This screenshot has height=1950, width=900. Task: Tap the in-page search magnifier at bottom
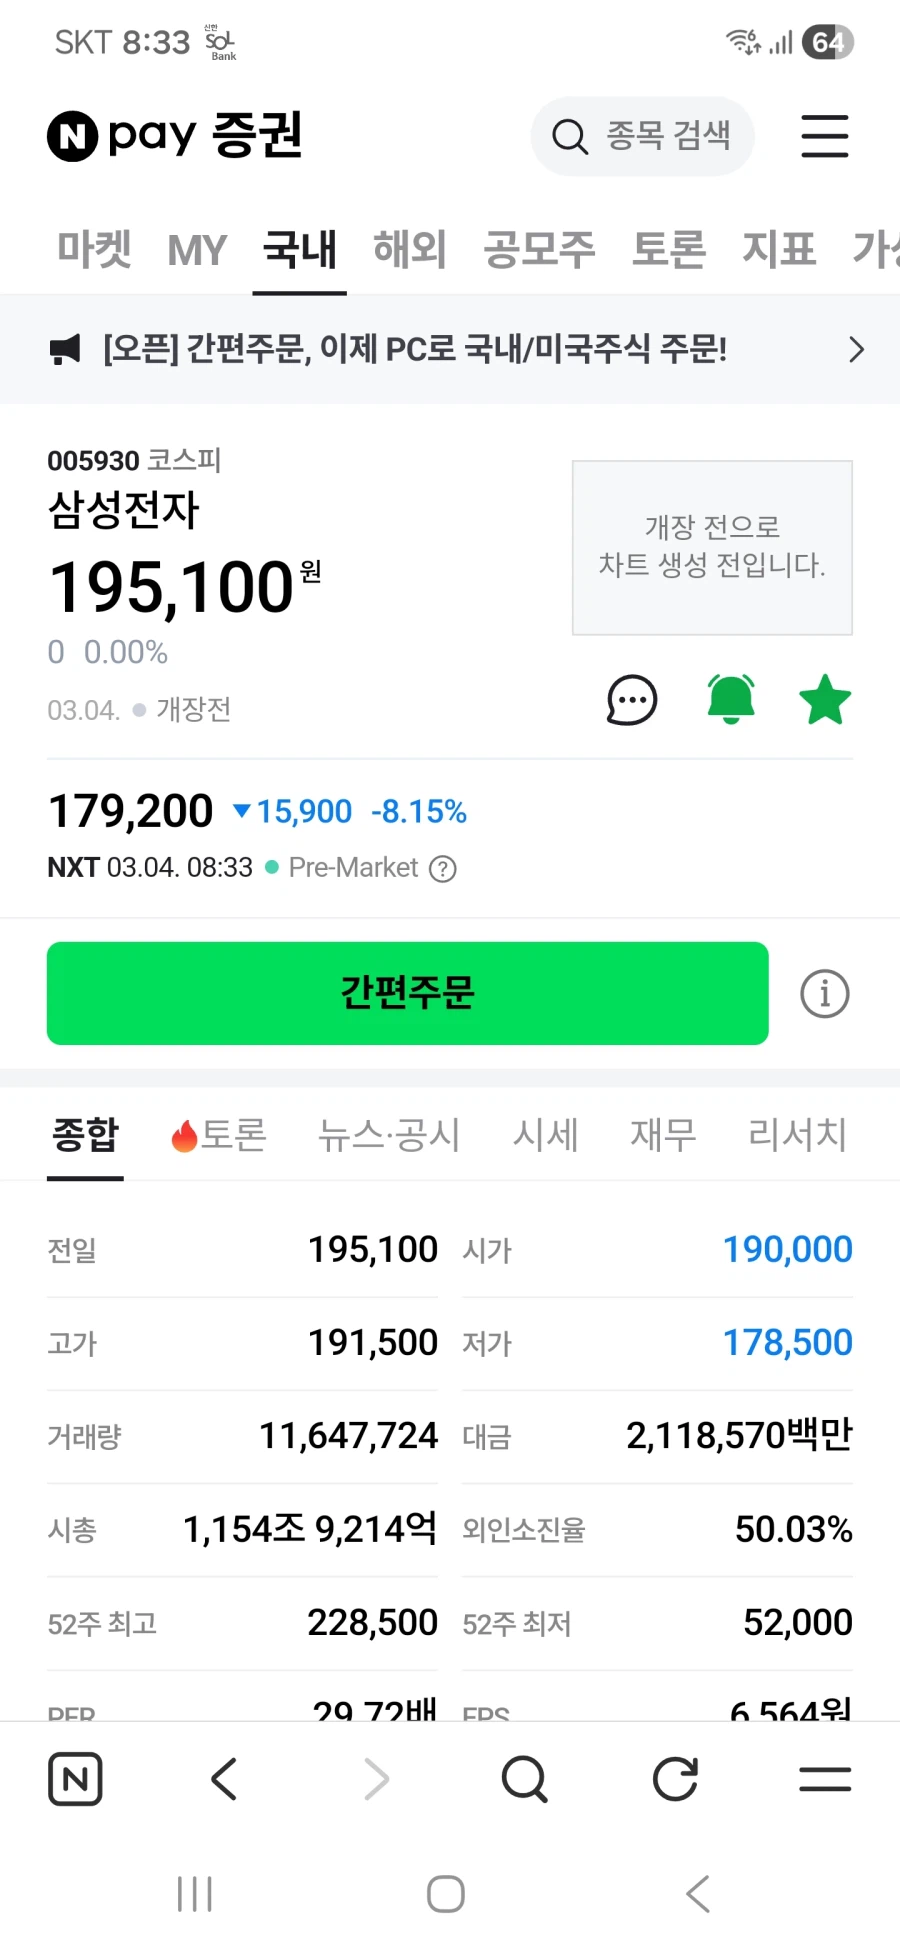pos(524,1779)
